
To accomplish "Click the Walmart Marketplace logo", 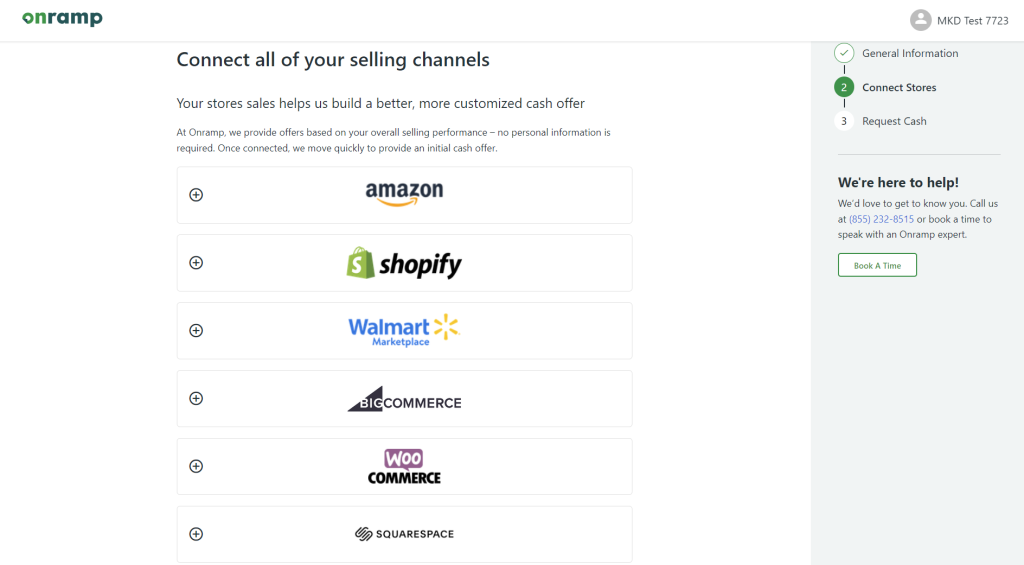I will point(404,331).
